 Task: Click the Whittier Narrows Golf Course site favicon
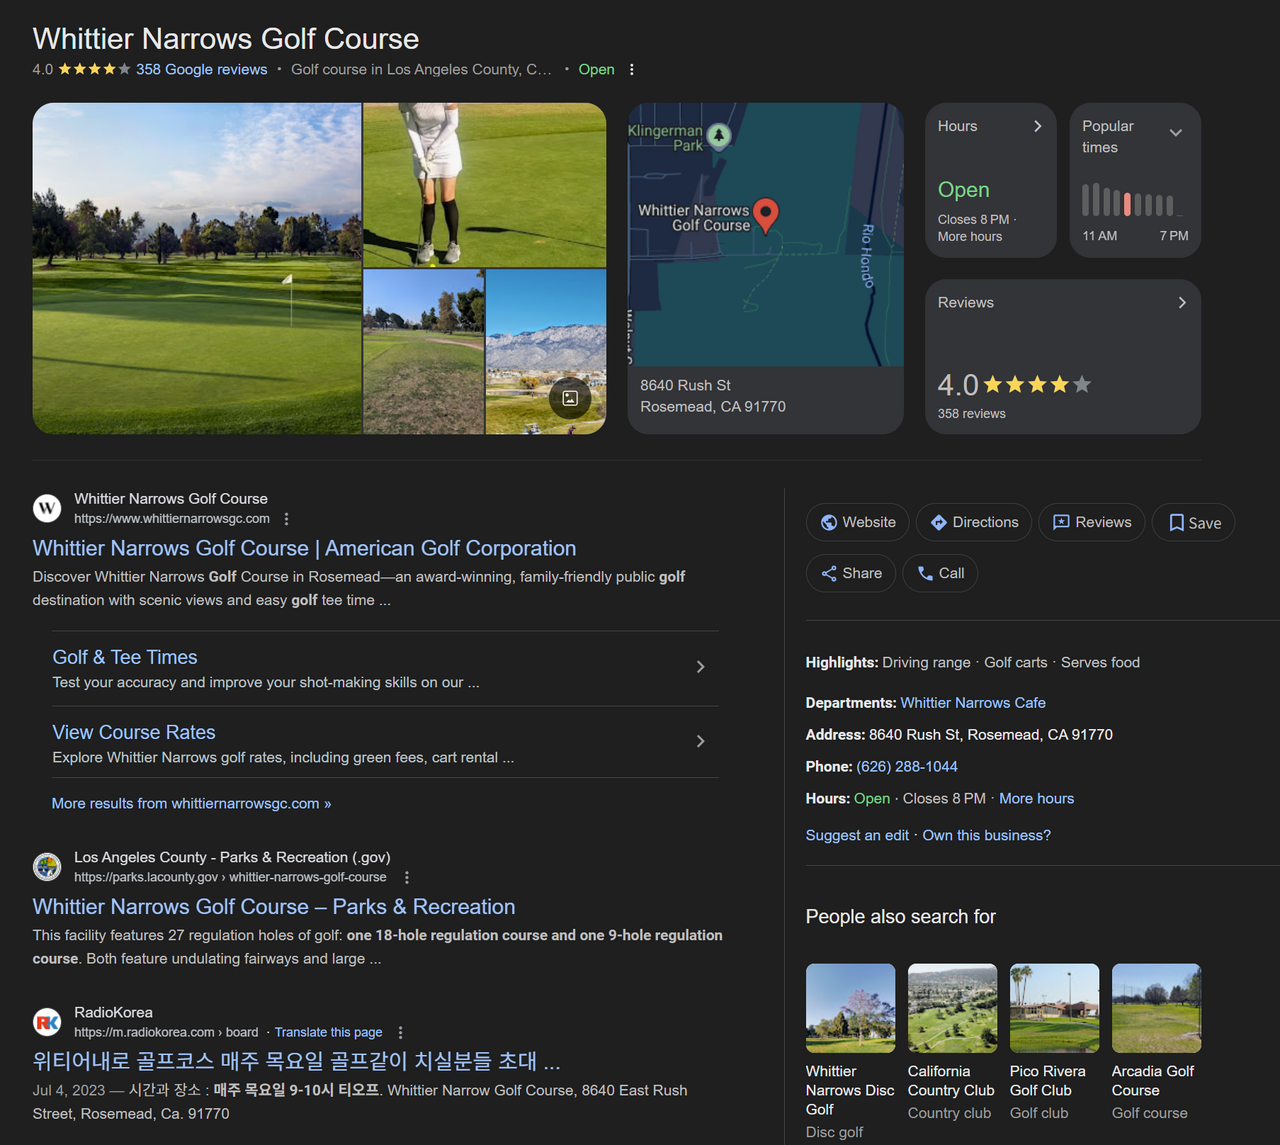(x=47, y=508)
